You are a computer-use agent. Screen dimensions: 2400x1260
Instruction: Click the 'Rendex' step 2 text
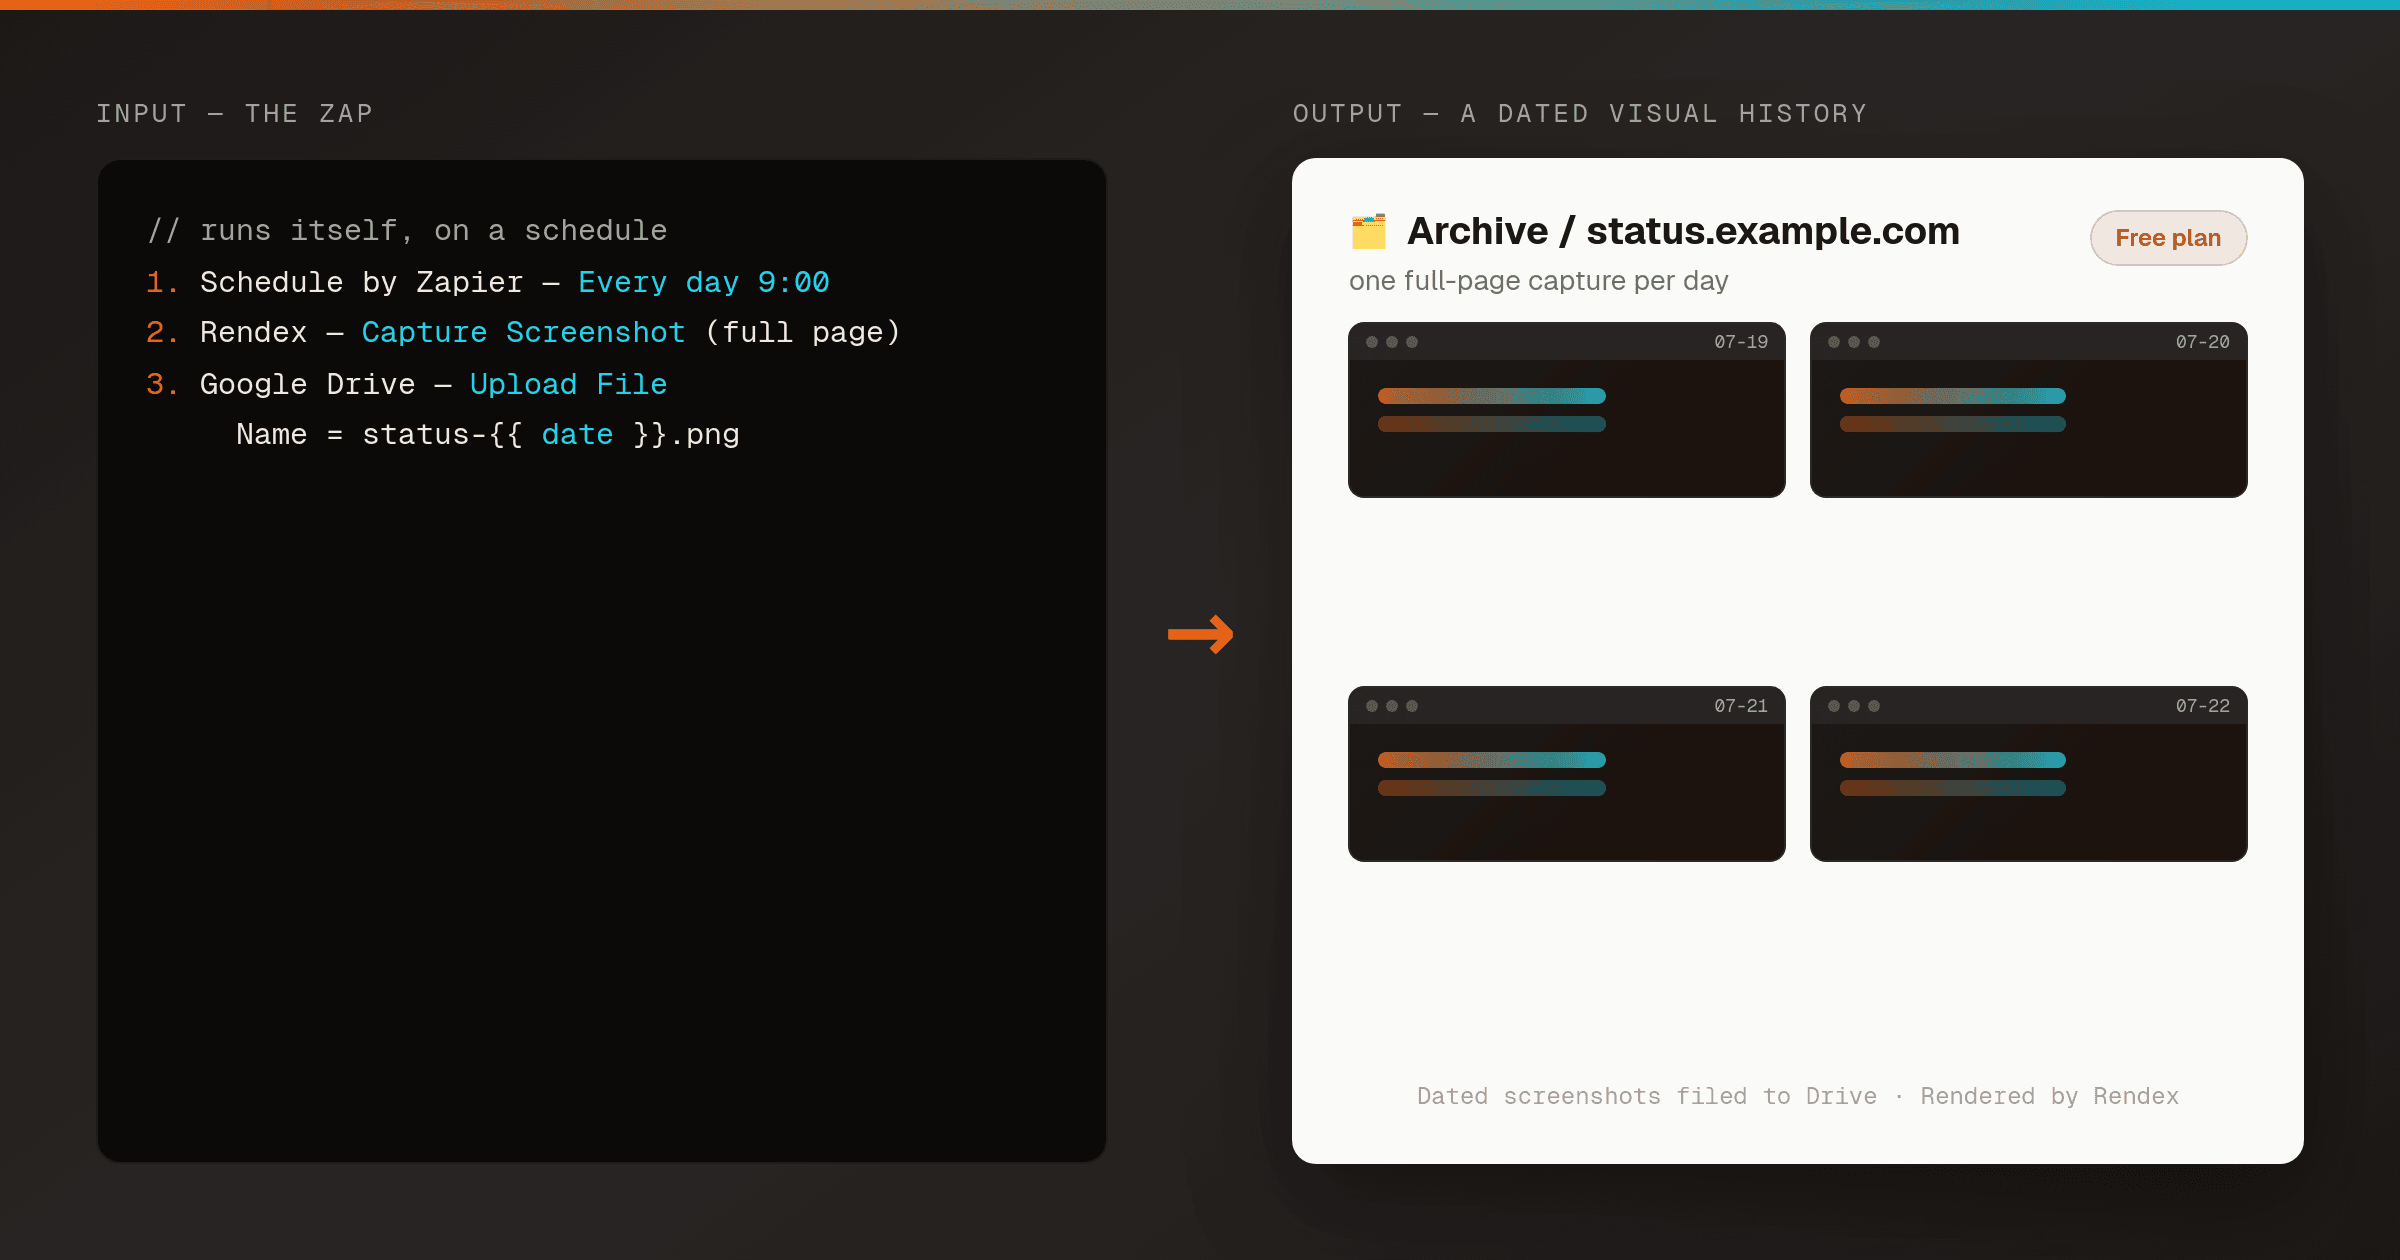point(253,332)
